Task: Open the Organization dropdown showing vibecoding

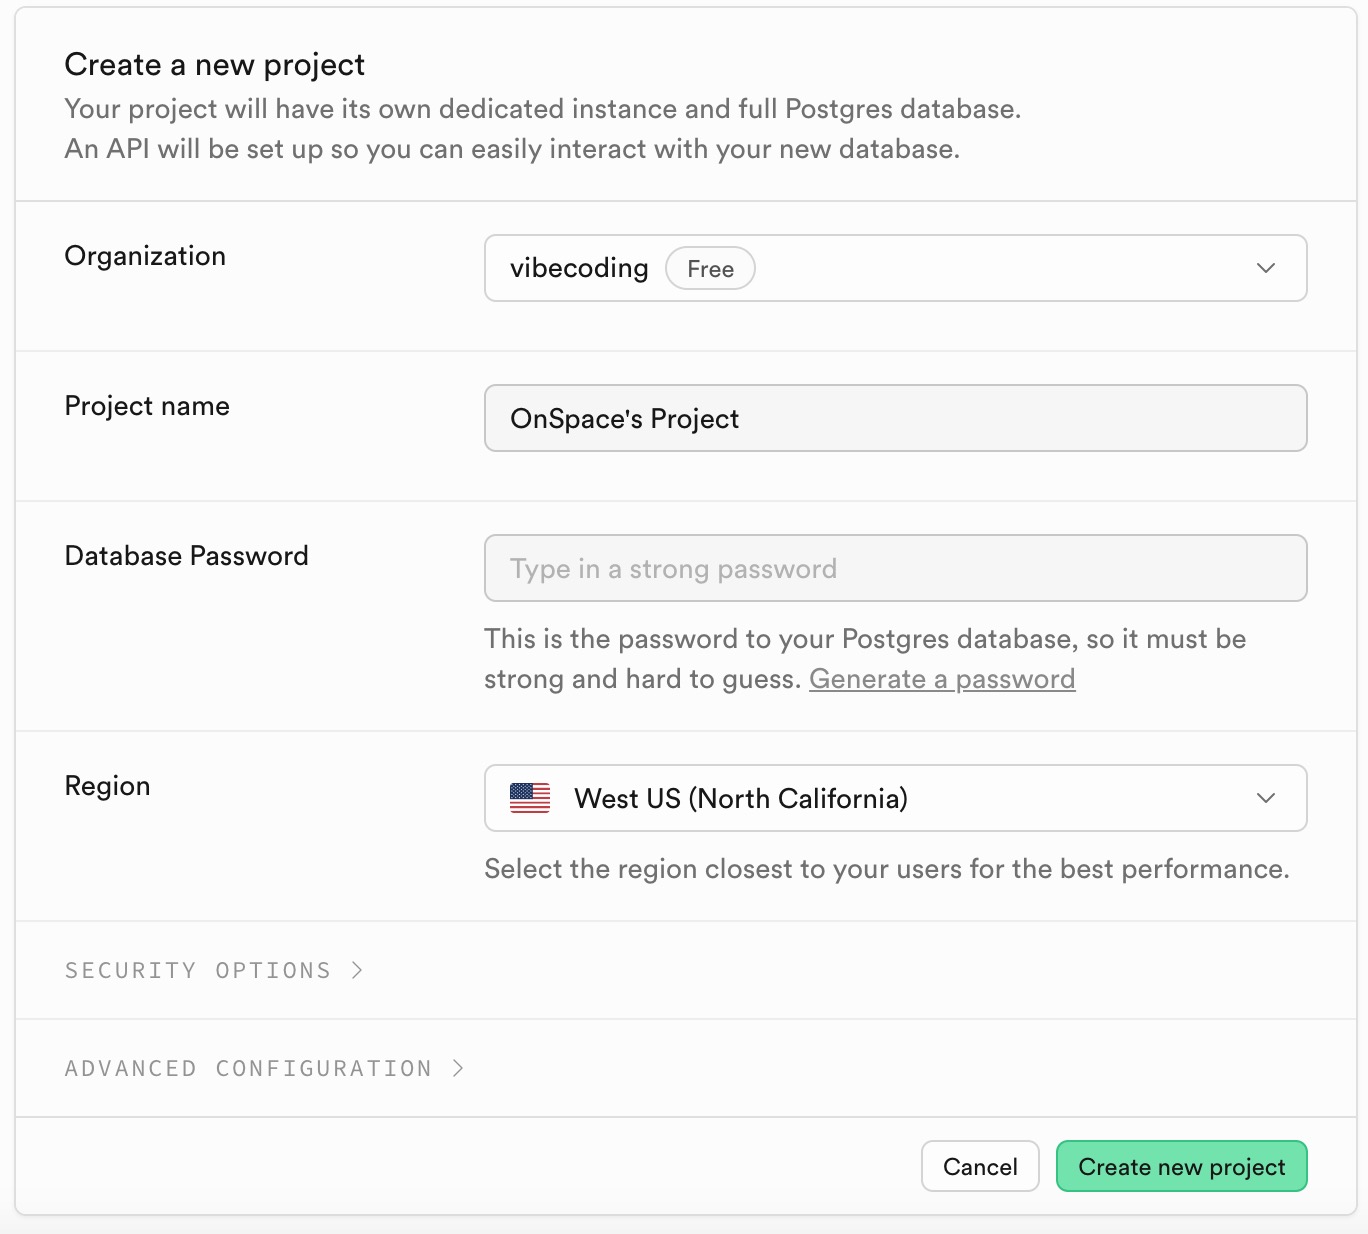Action: (895, 268)
